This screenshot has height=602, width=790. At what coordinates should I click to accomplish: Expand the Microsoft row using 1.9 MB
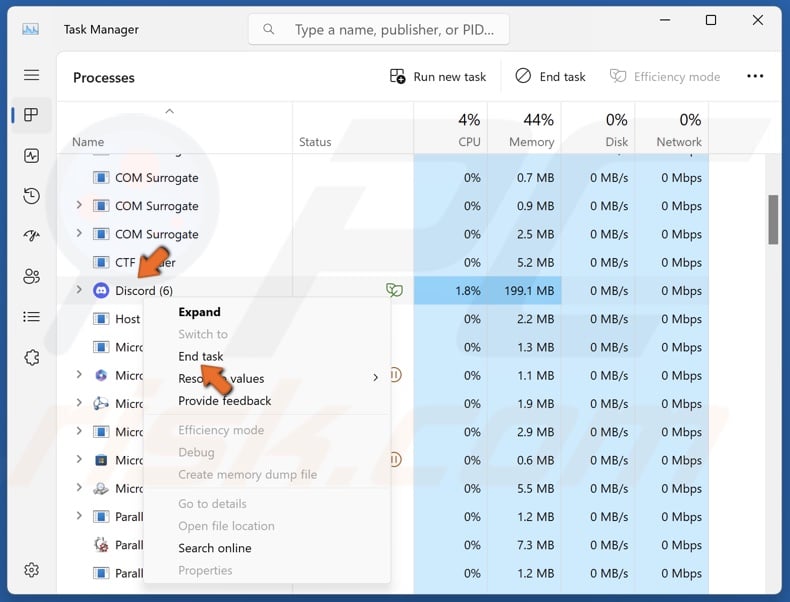(x=79, y=403)
